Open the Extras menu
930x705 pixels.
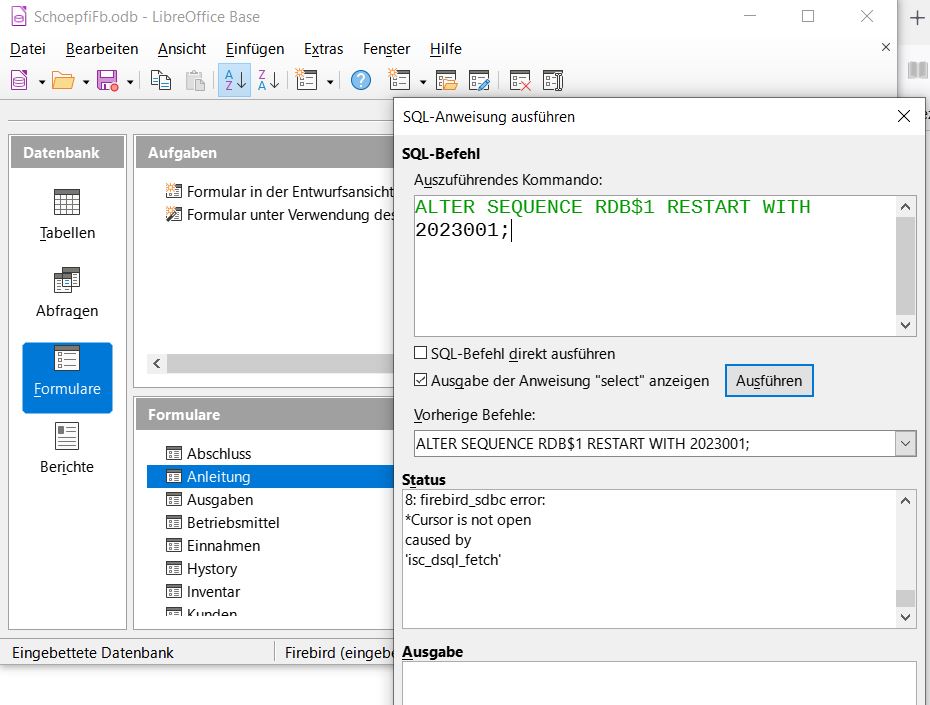[323, 49]
